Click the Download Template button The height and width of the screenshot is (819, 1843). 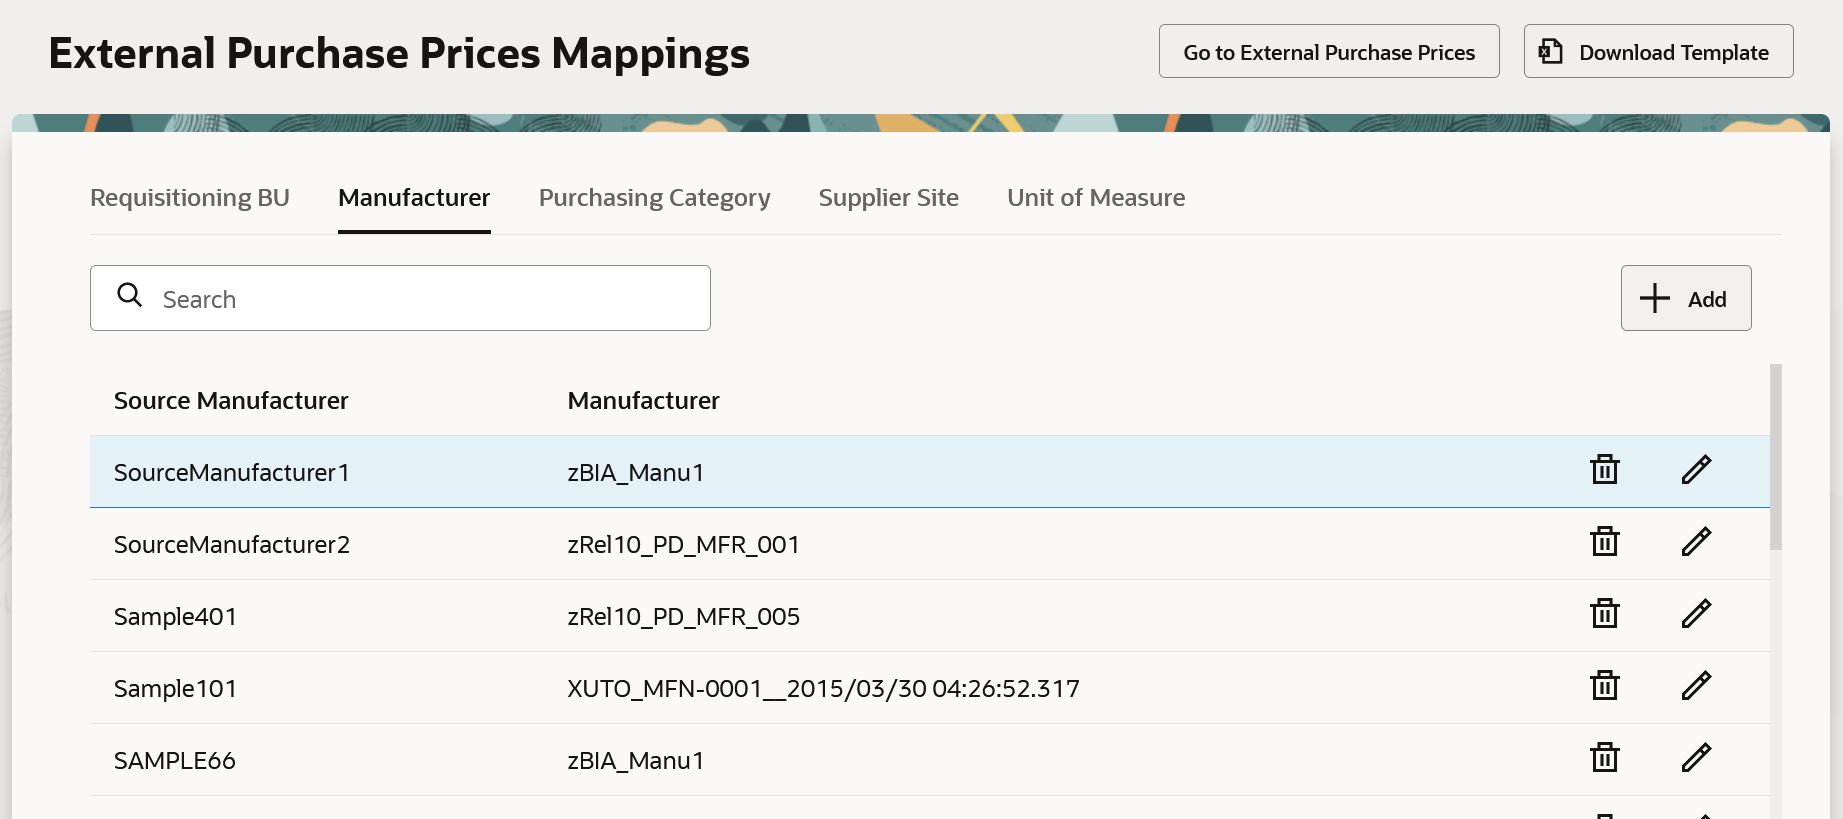[1657, 52]
